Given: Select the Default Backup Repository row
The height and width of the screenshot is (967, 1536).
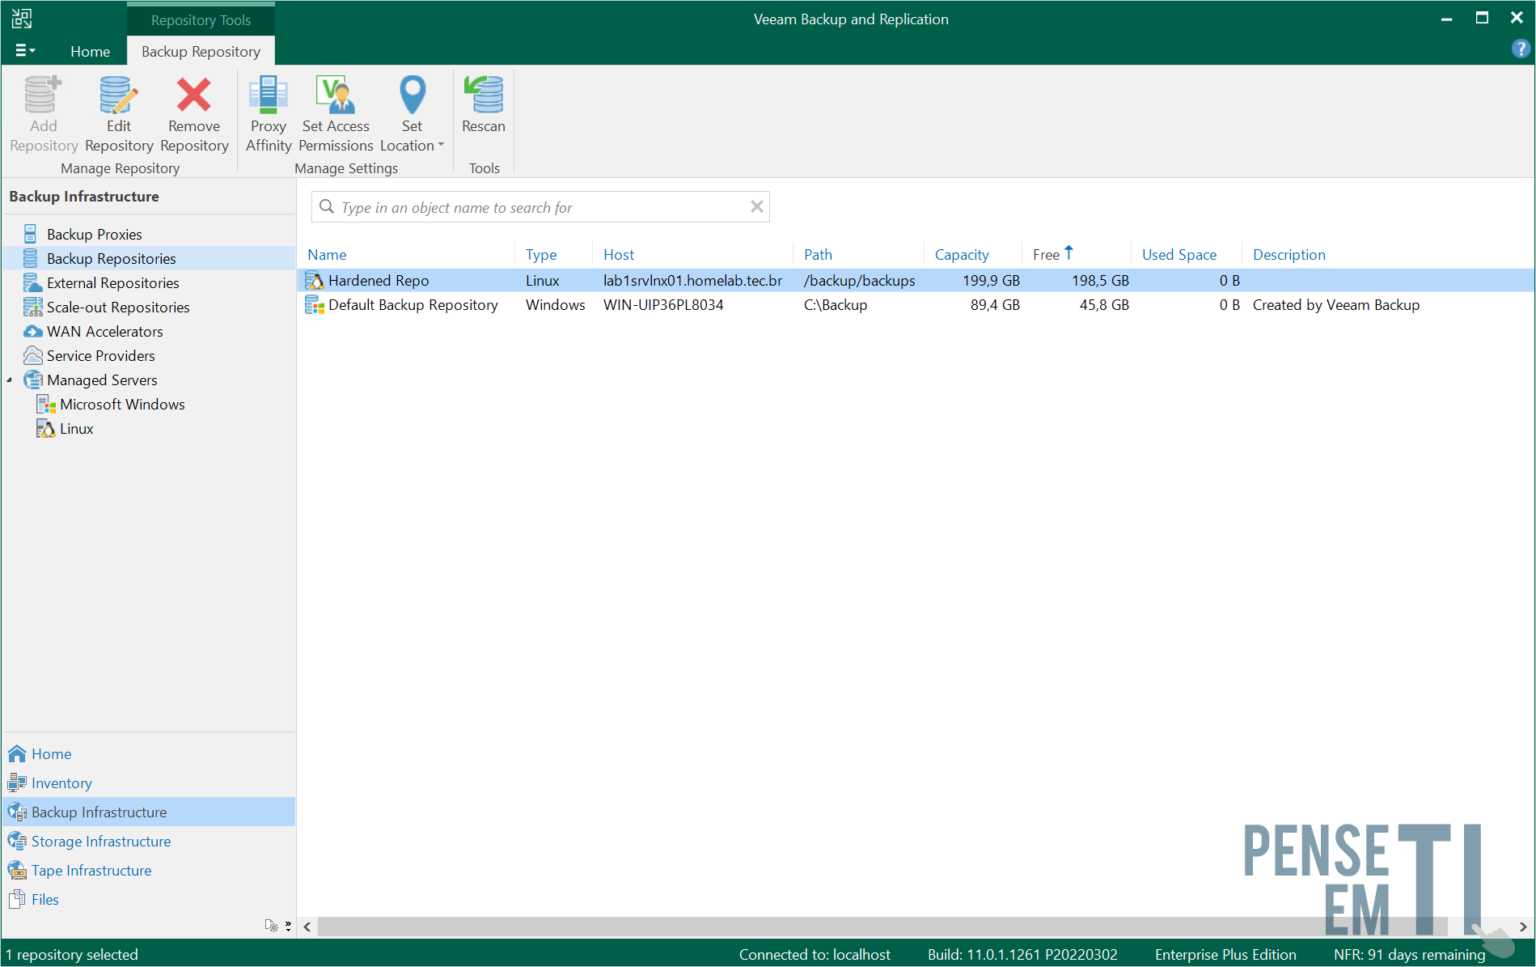Looking at the screenshot, I should coord(410,305).
